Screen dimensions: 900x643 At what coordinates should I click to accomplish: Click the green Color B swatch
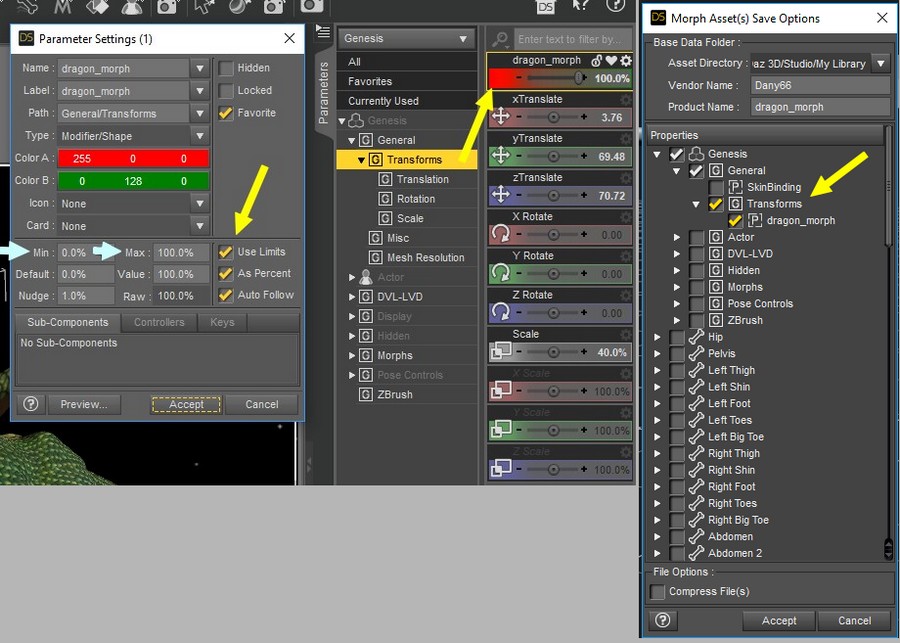133,181
